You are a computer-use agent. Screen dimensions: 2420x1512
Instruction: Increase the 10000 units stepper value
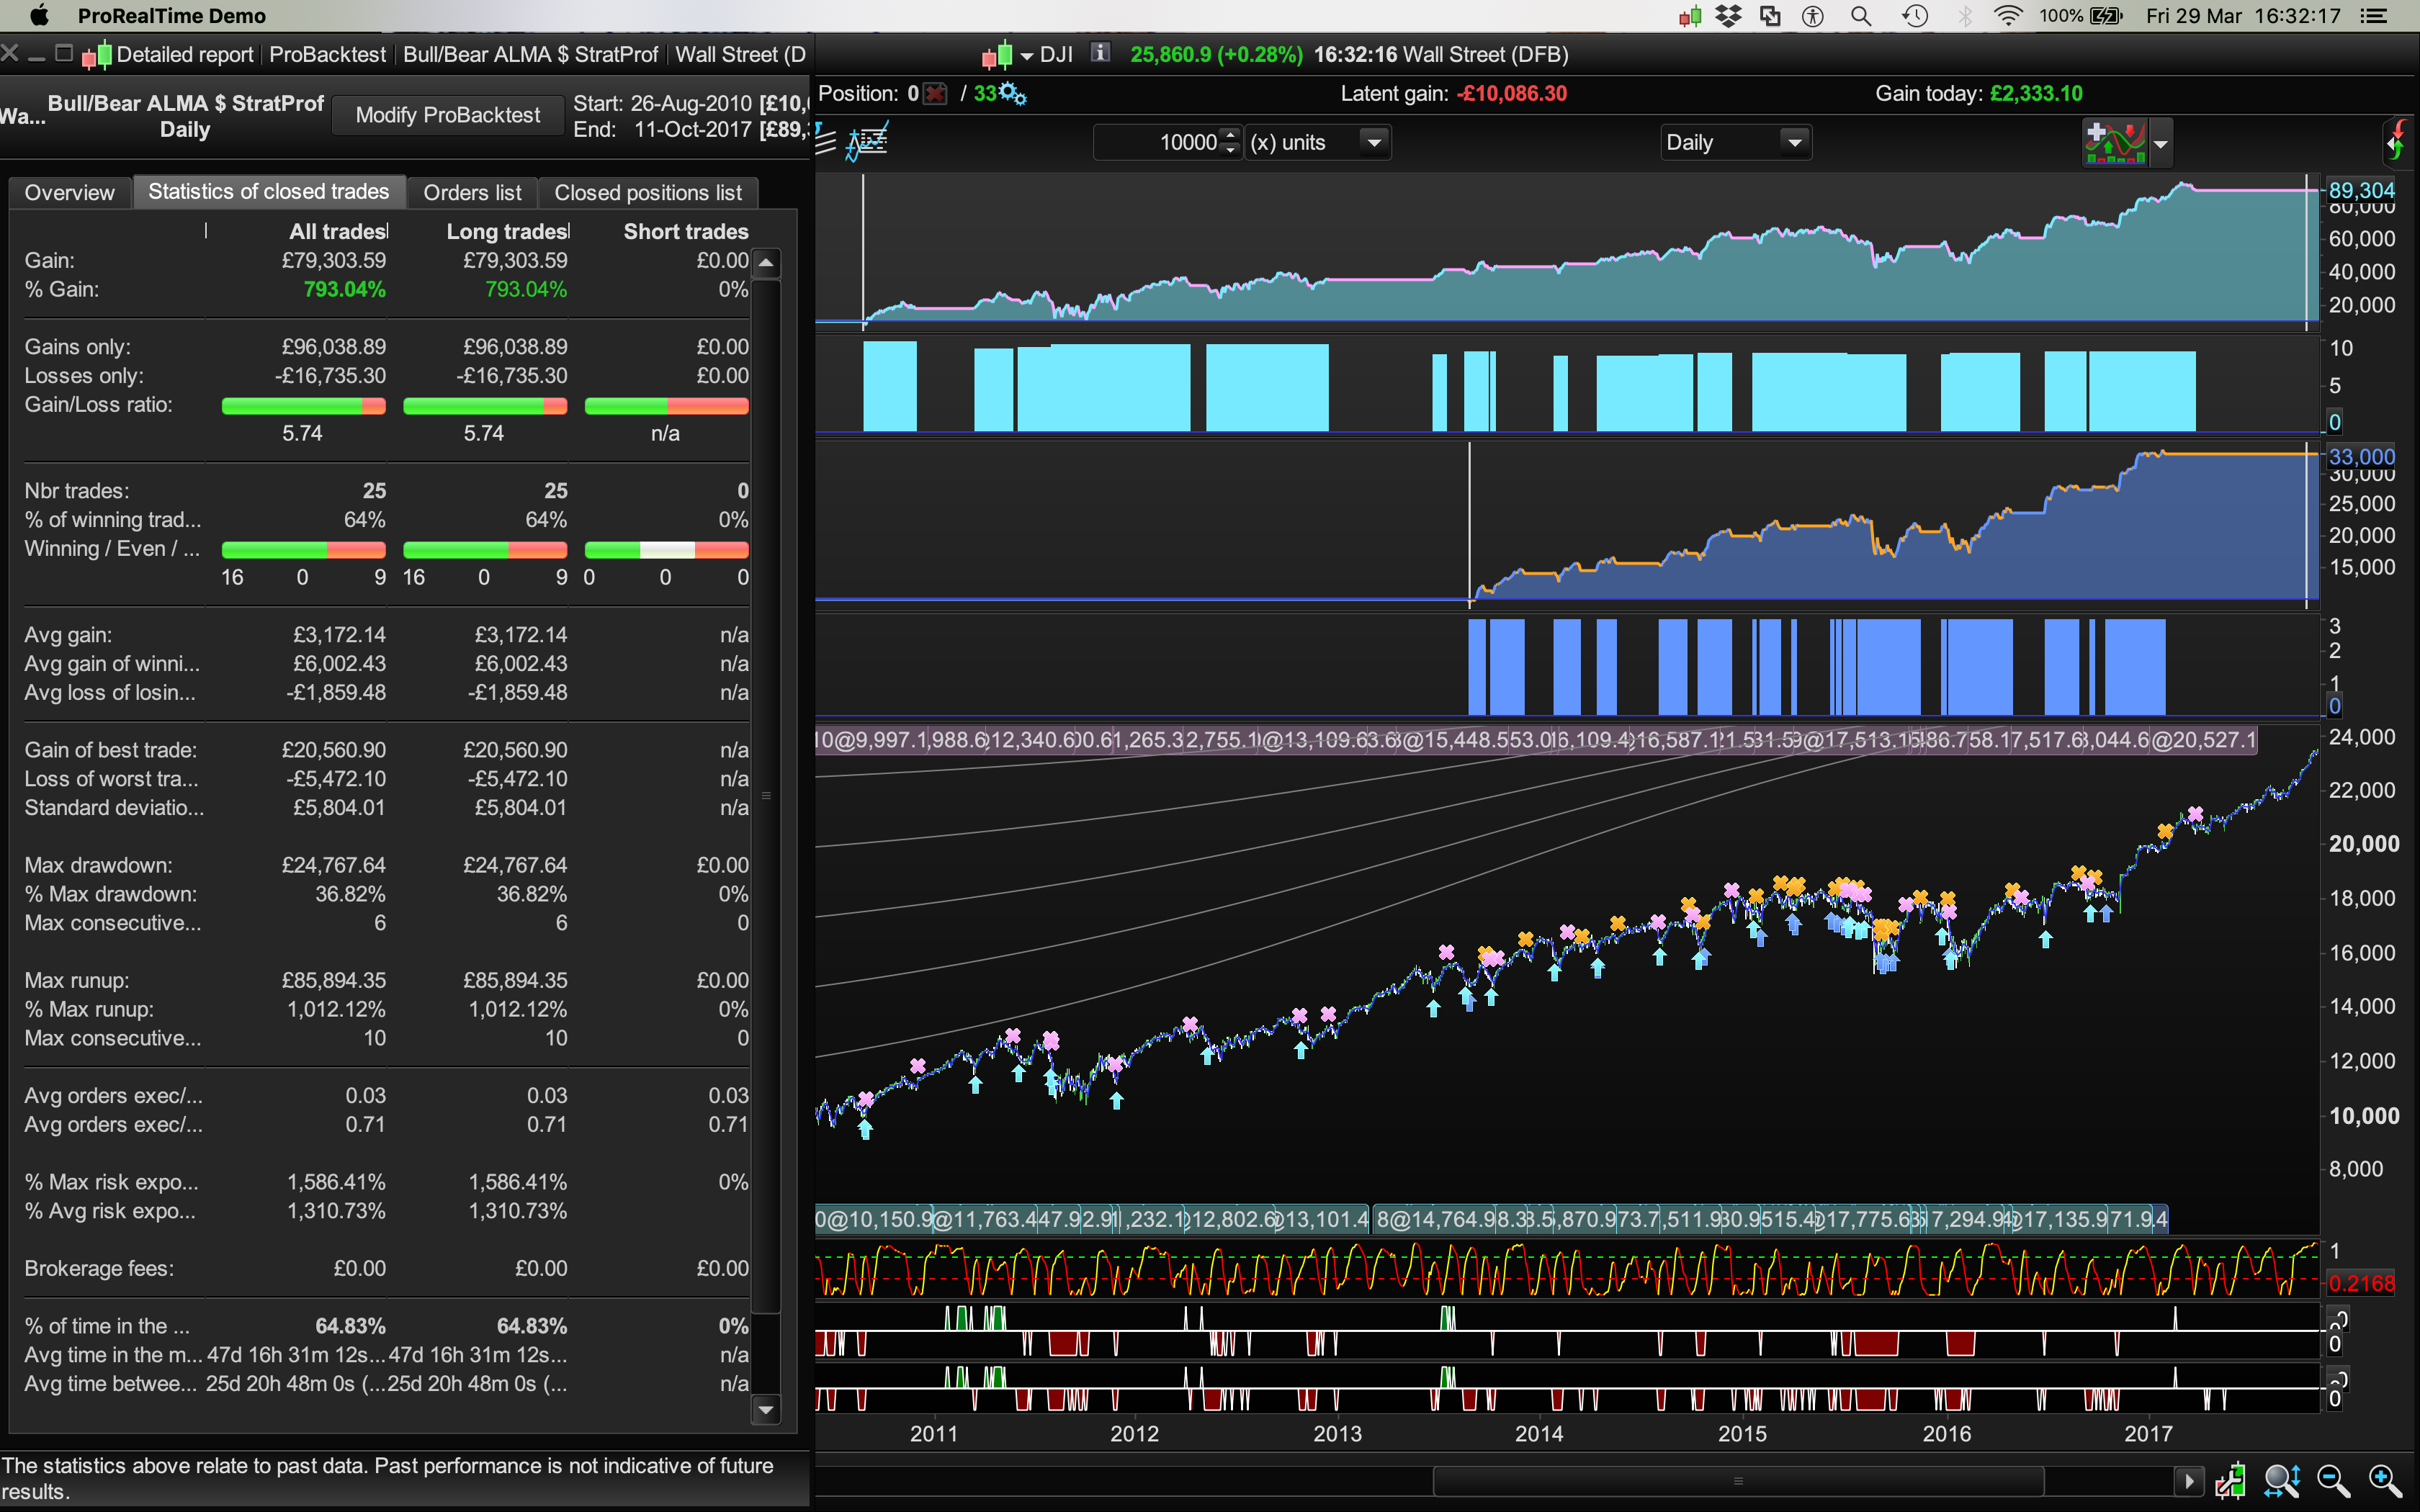click(1231, 135)
